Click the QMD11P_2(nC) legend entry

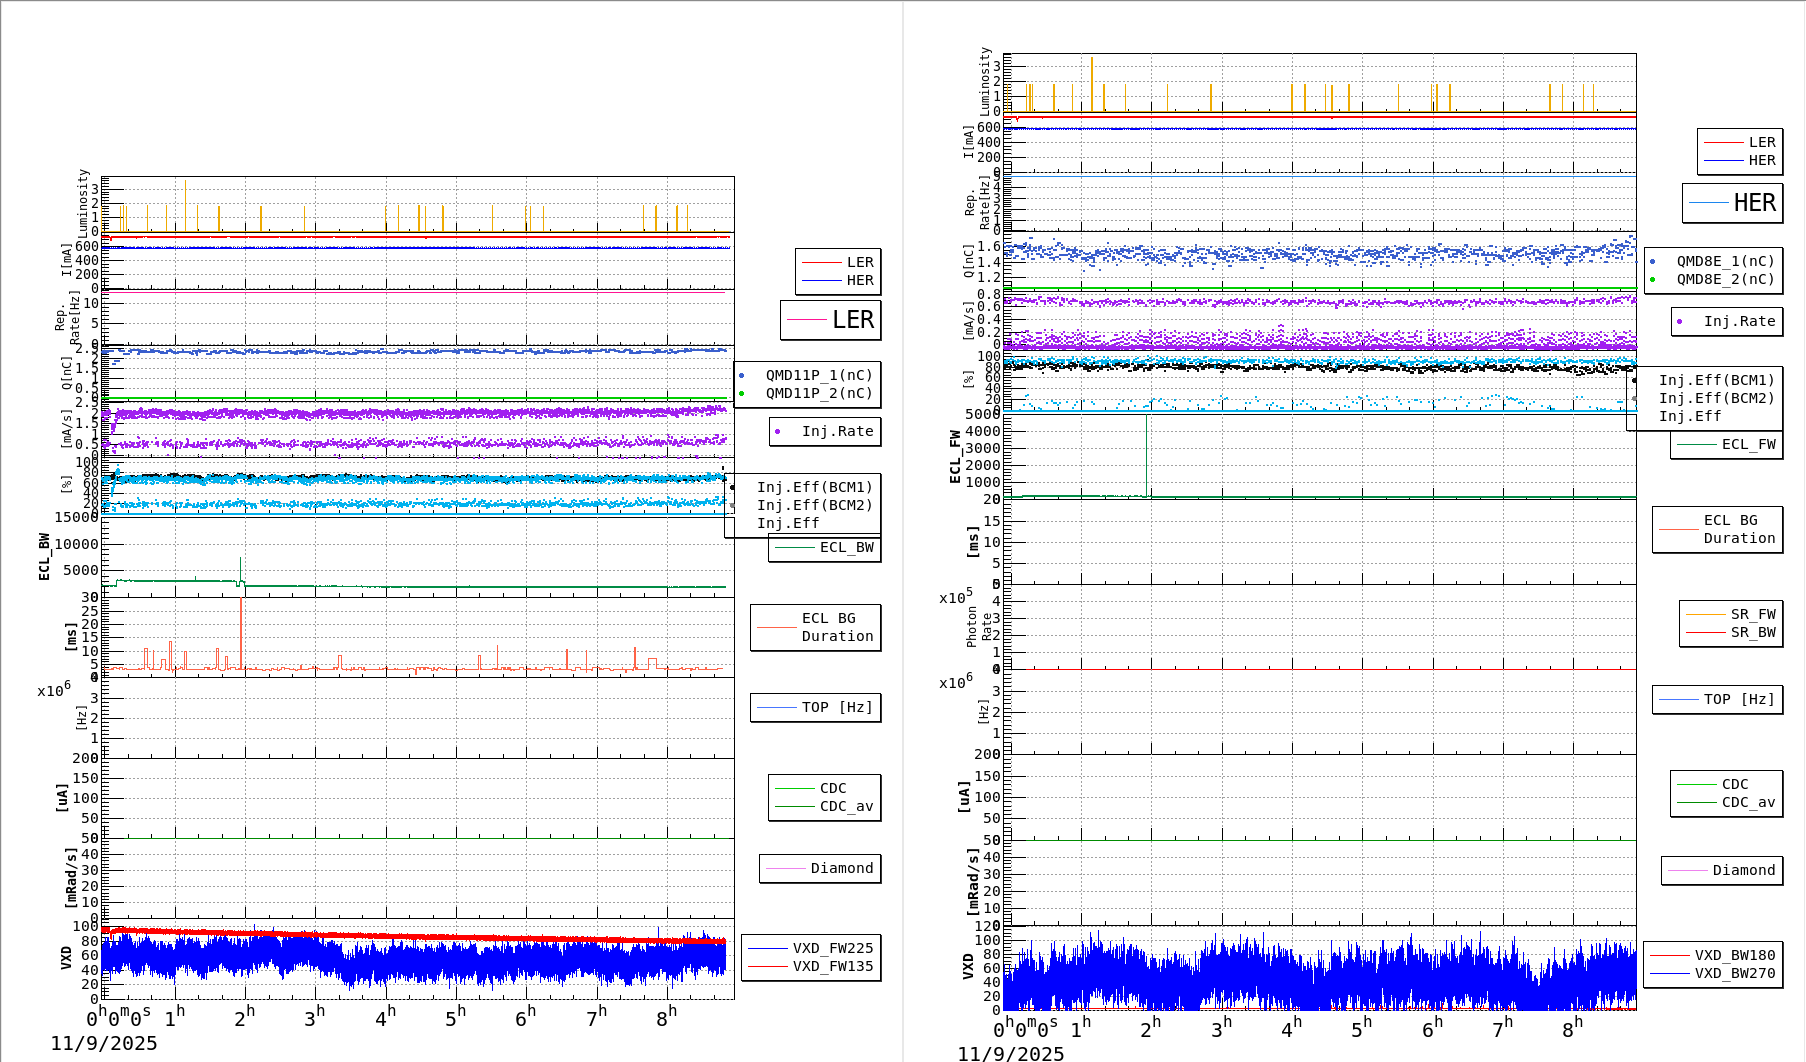(818, 393)
